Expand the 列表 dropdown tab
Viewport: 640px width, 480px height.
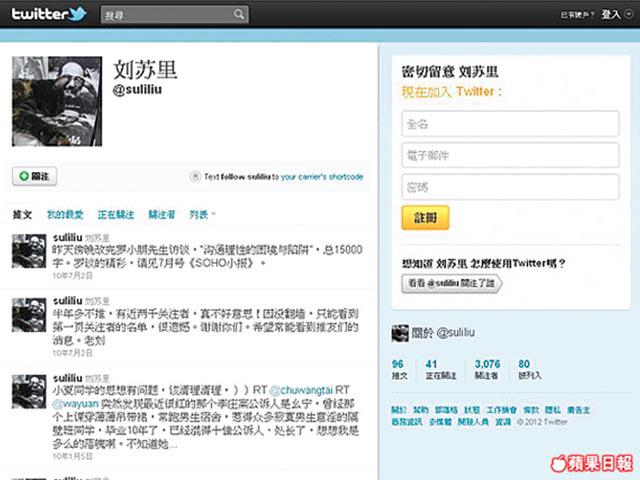click(x=202, y=214)
